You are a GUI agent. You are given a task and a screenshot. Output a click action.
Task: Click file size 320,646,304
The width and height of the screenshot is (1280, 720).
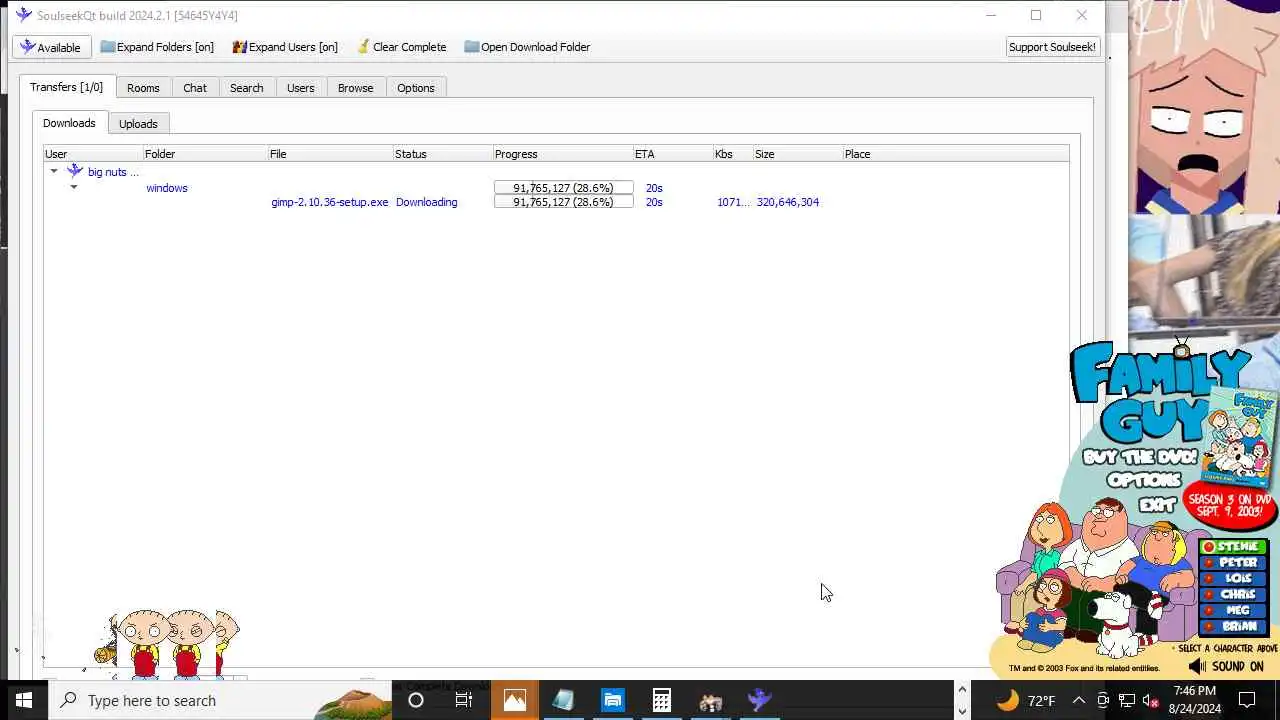coord(787,202)
